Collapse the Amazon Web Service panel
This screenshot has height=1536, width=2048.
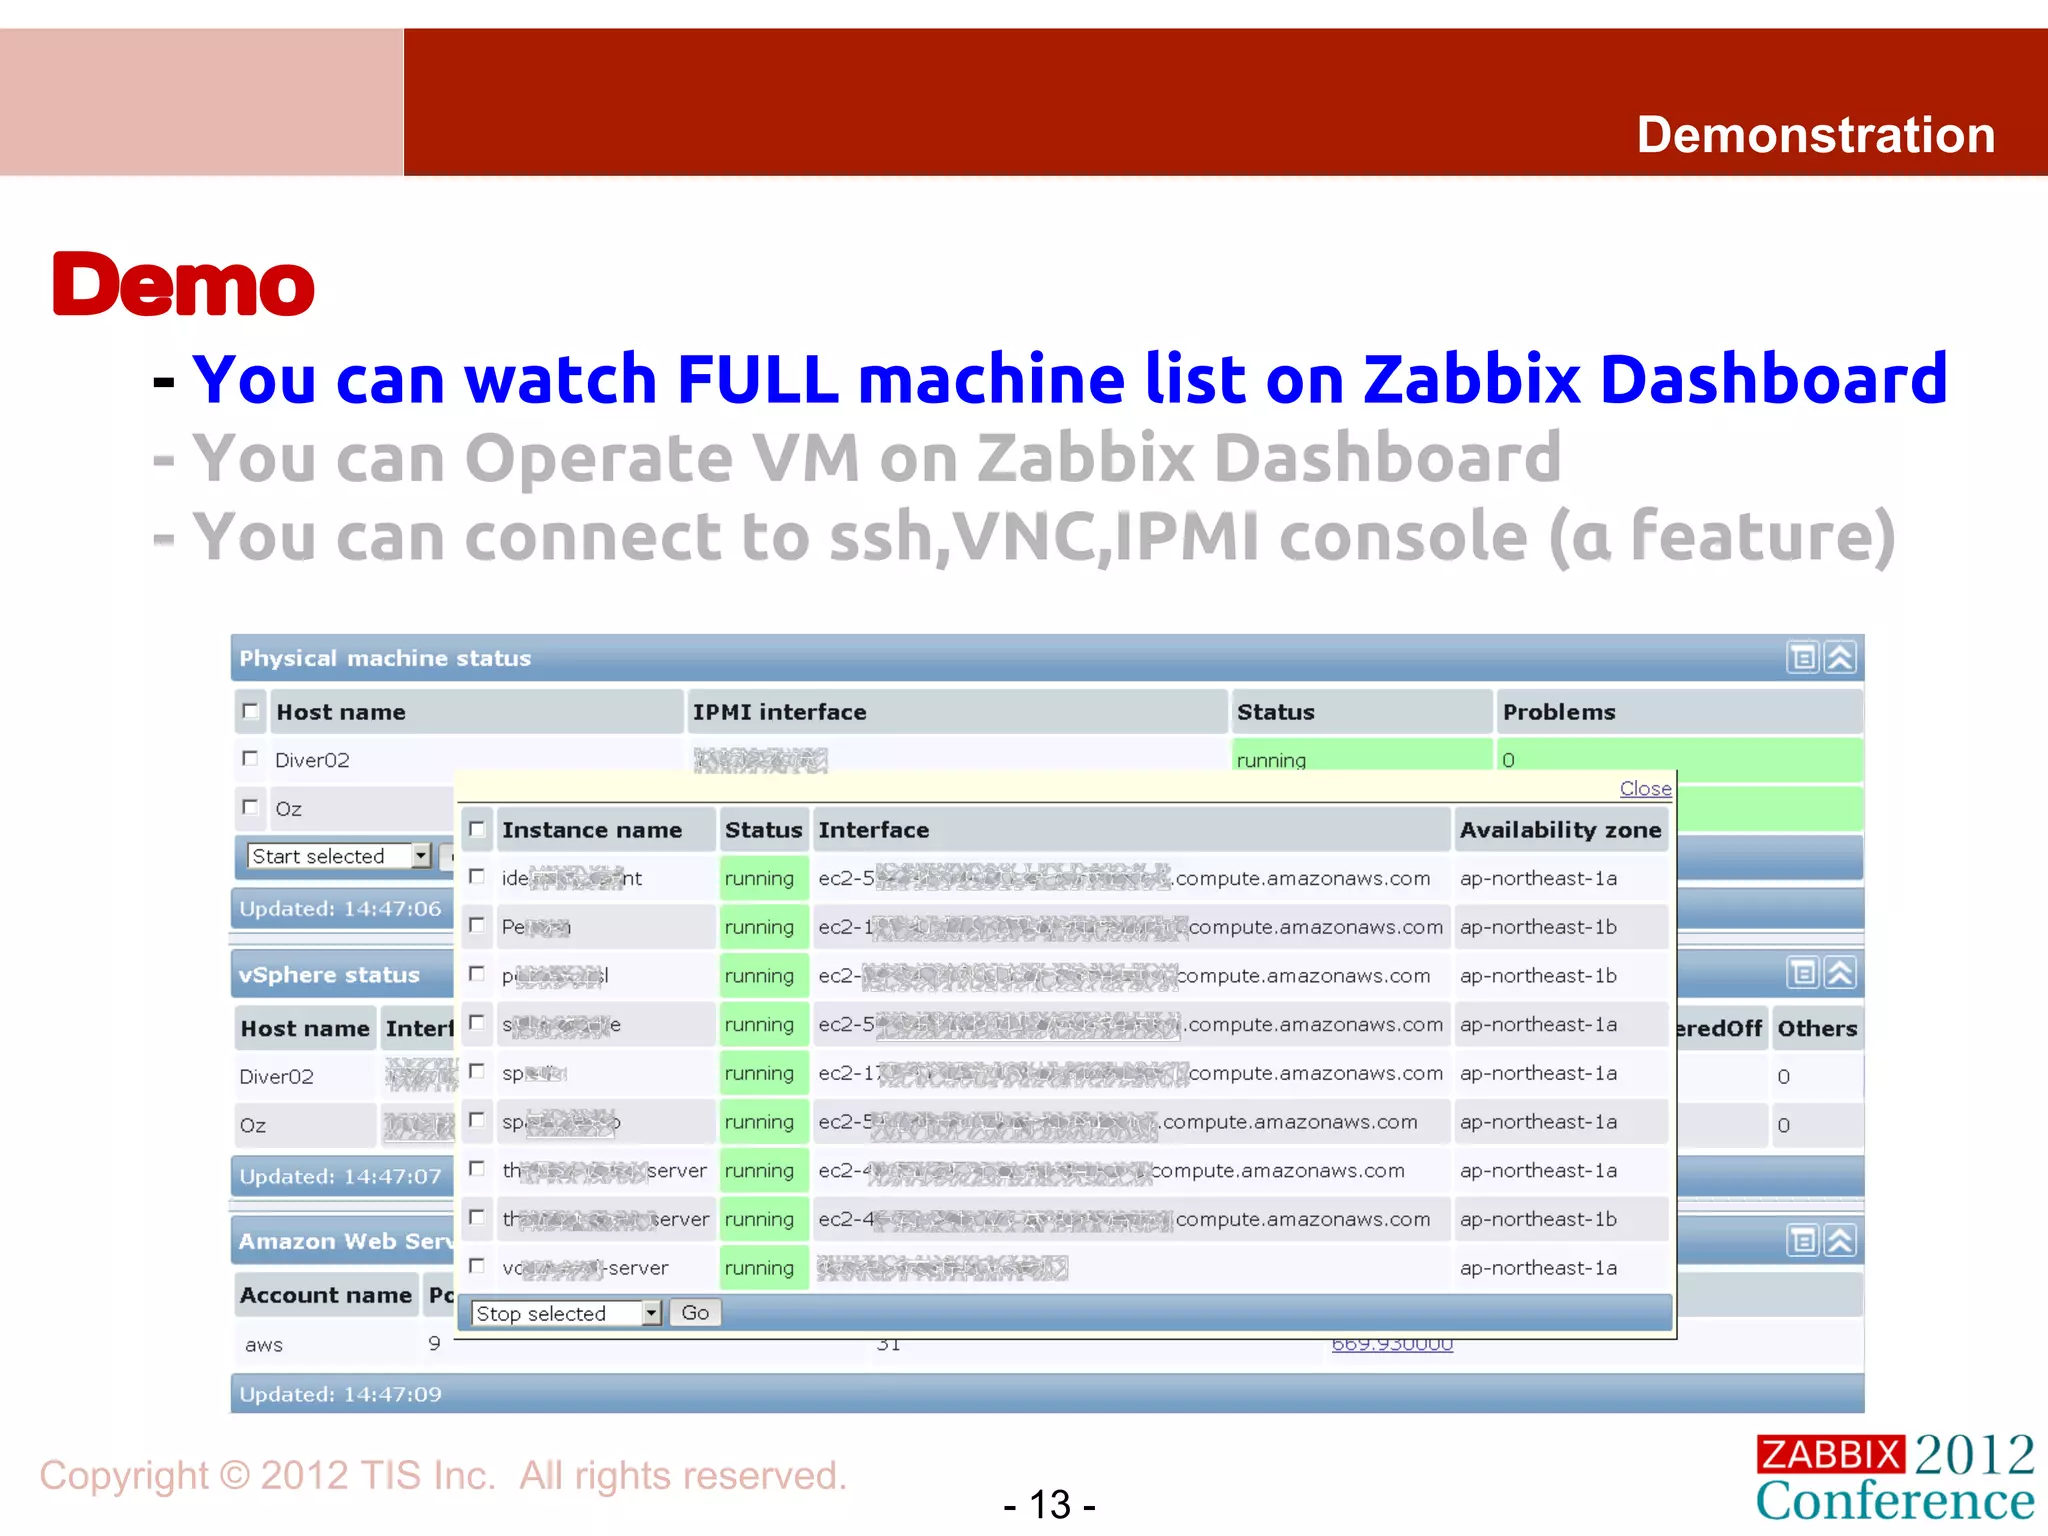pyautogui.click(x=1840, y=1241)
